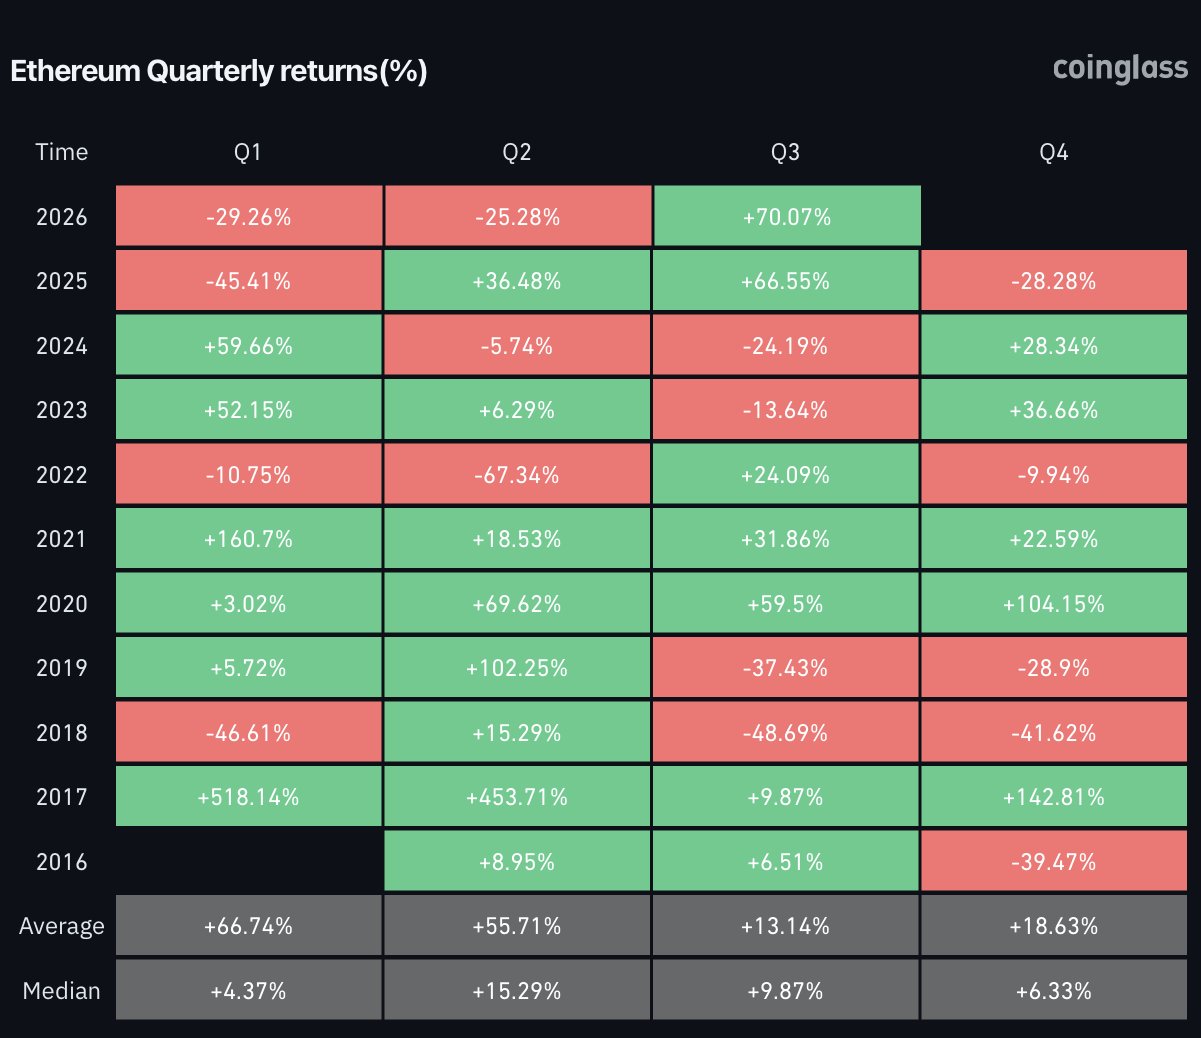Click the 2024 Q3 -24.19% cell
Viewport: 1201px width, 1038px height.
pyautogui.click(x=786, y=345)
